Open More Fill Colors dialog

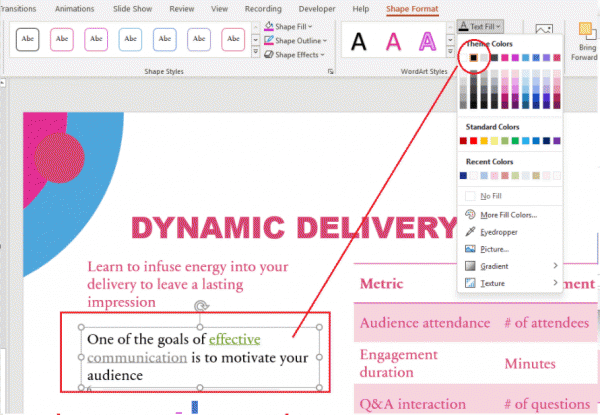(x=508, y=214)
